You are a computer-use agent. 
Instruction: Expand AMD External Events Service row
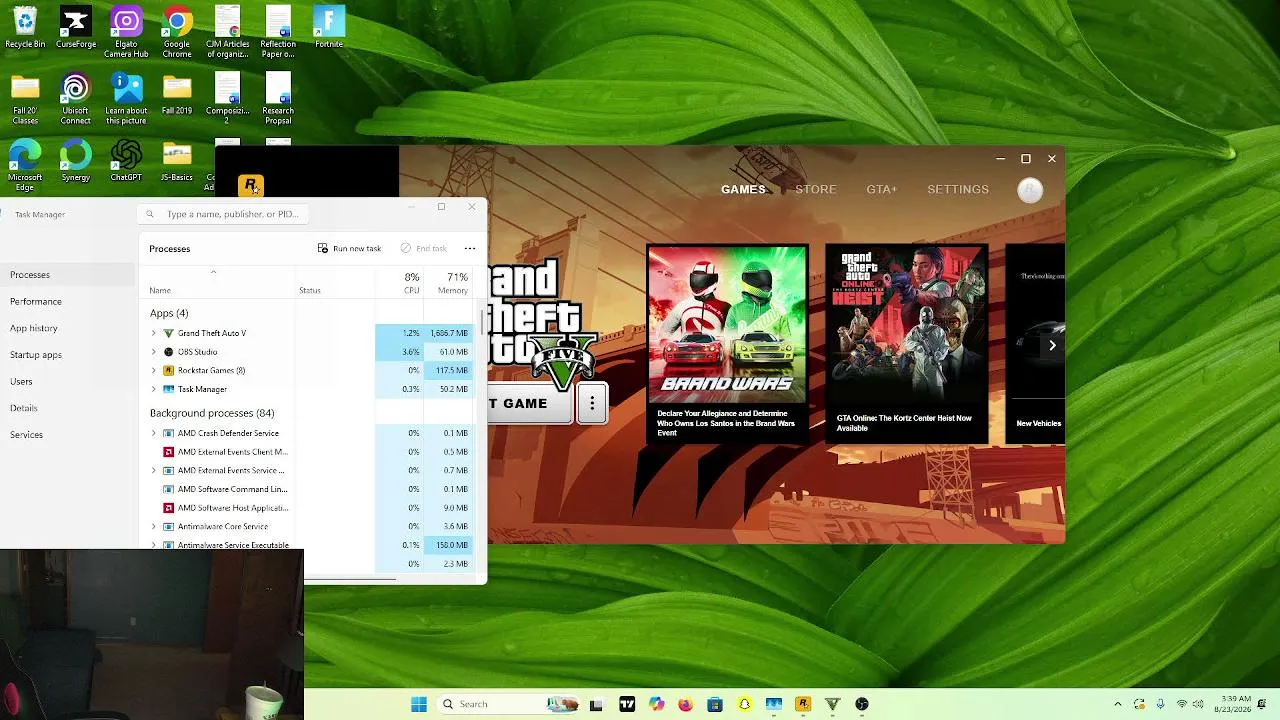[x=153, y=470]
